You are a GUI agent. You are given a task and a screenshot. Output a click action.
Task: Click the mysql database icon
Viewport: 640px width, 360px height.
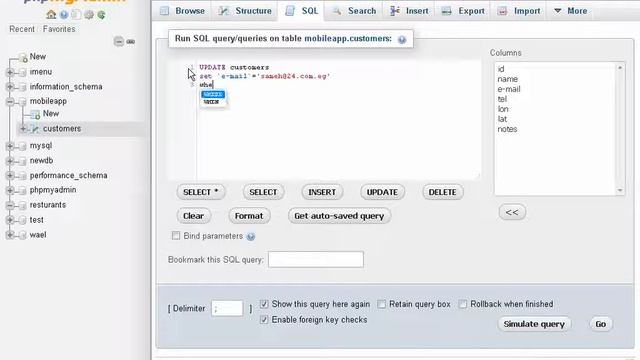coord(23,146)
